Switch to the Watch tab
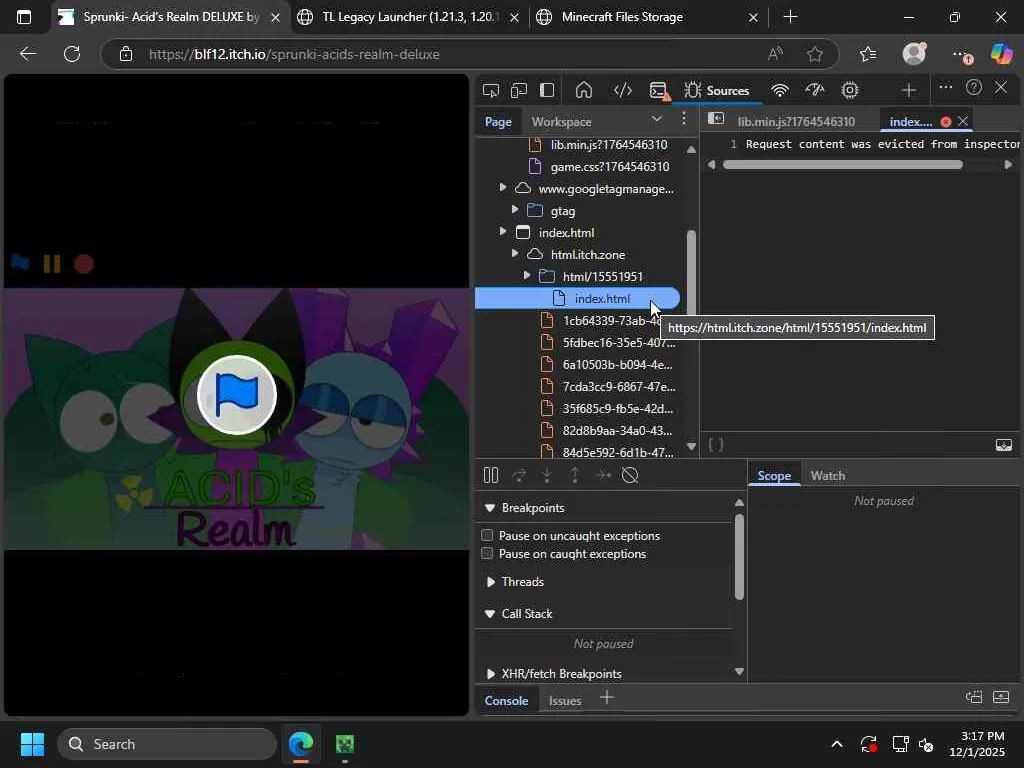The height and width of the screenshot is (768, 1024). tap(828, 475)
